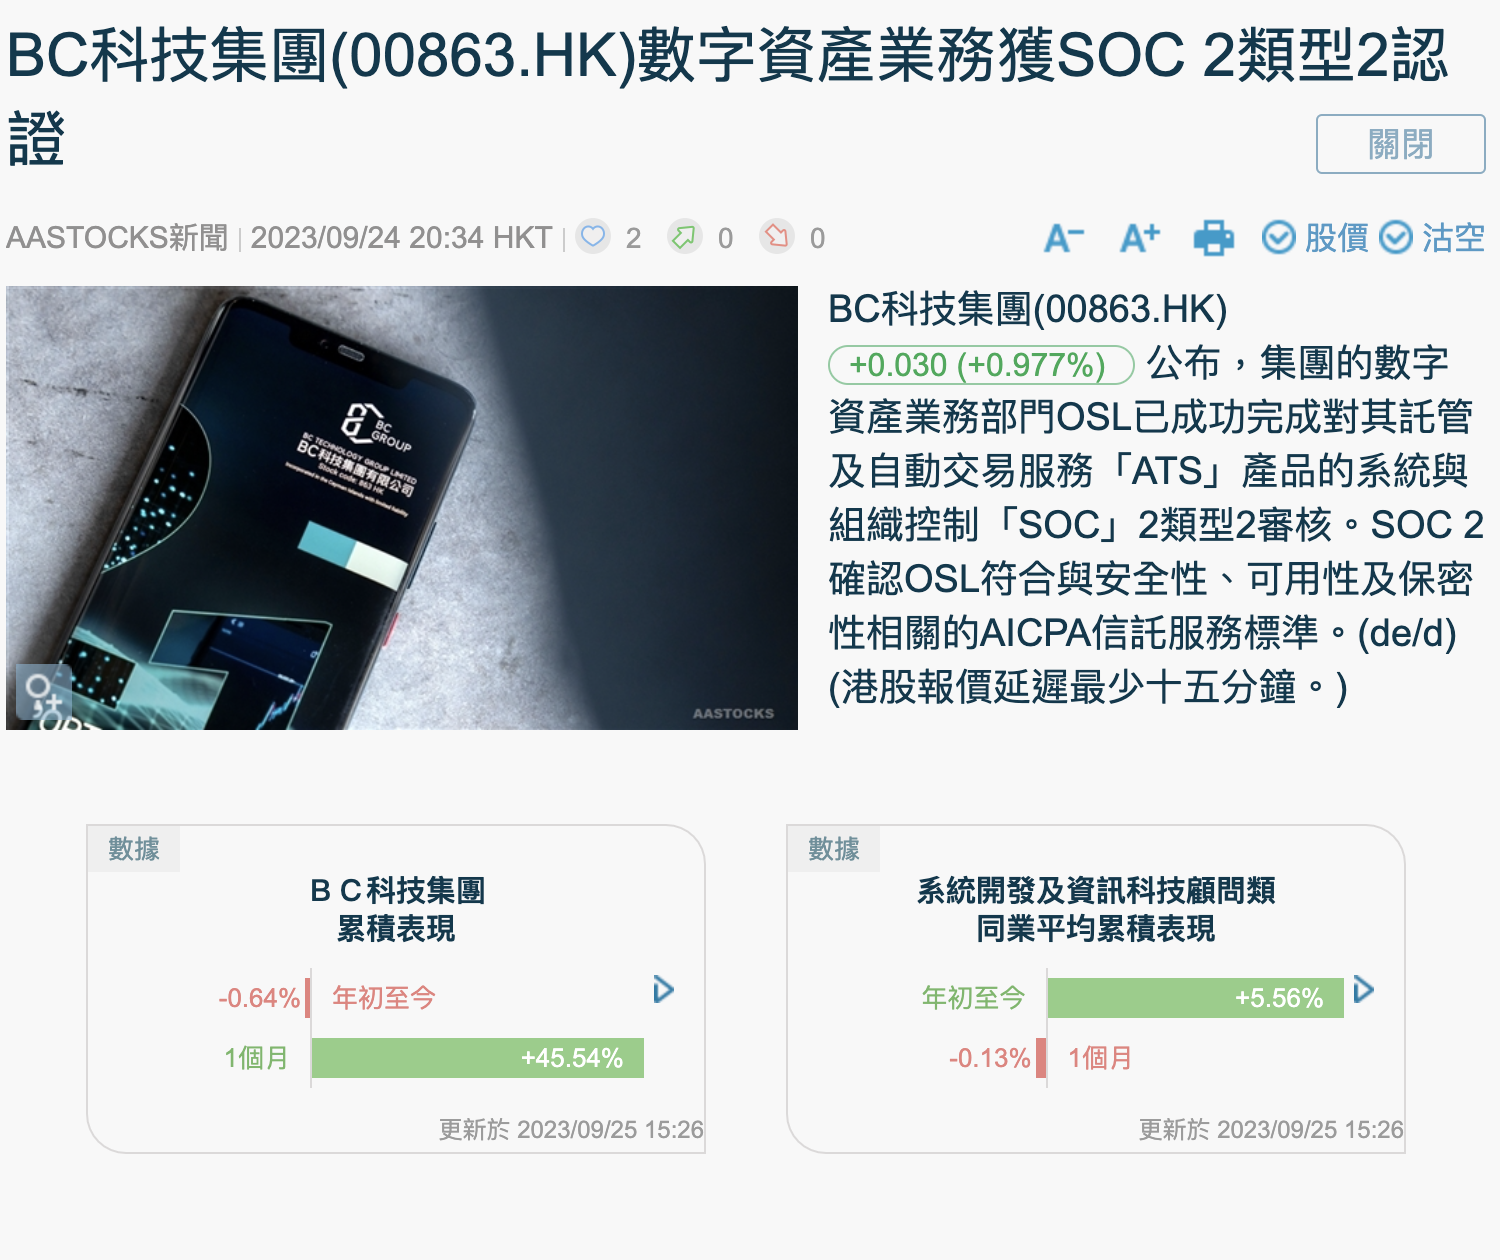This screenshot has width=1500, height=1260.
Task: Open the BC Group phone news photo
Action: [402, 508]
